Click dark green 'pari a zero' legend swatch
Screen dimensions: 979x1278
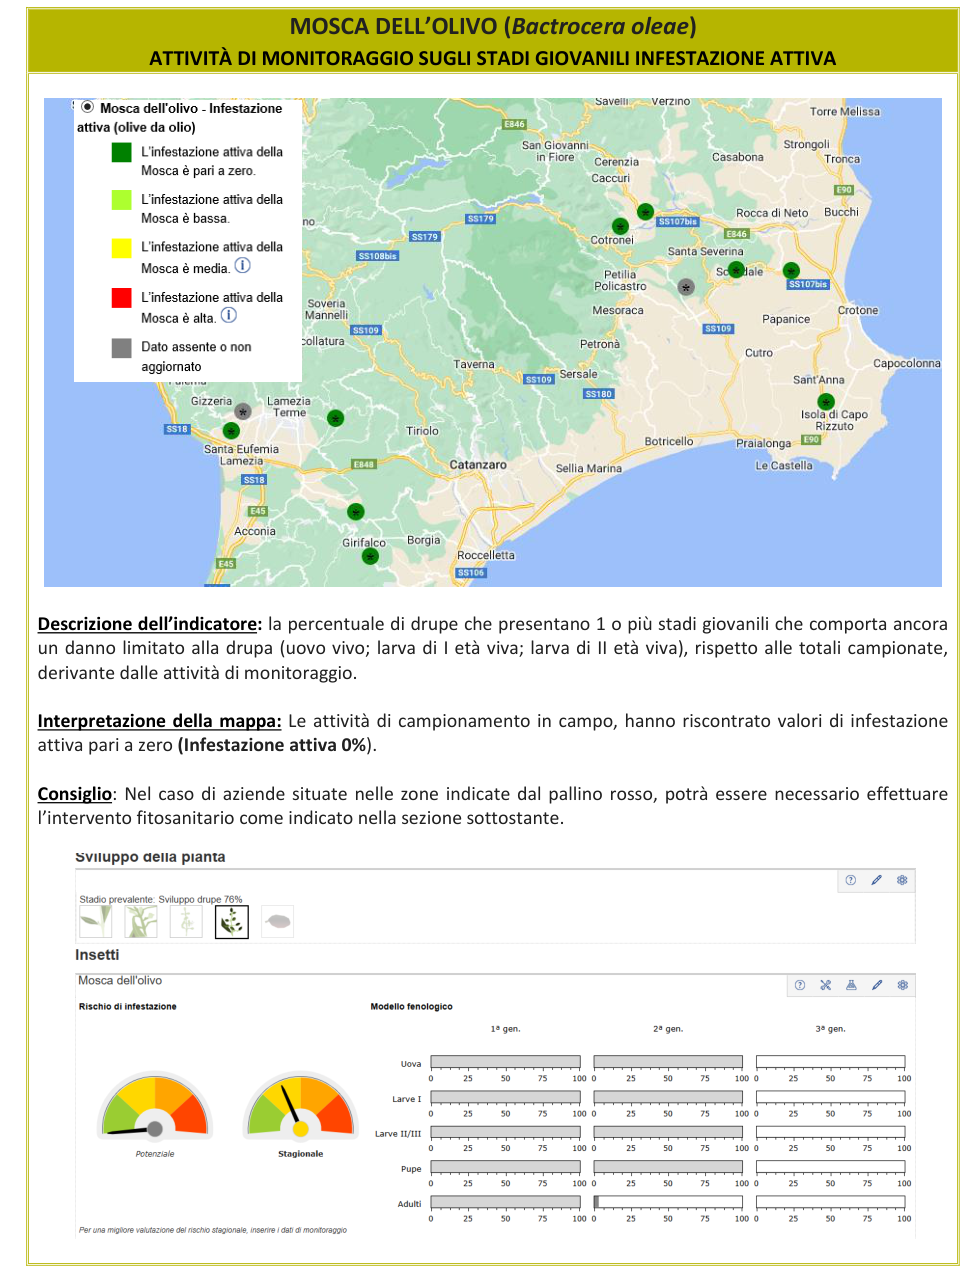coord(122,152)
